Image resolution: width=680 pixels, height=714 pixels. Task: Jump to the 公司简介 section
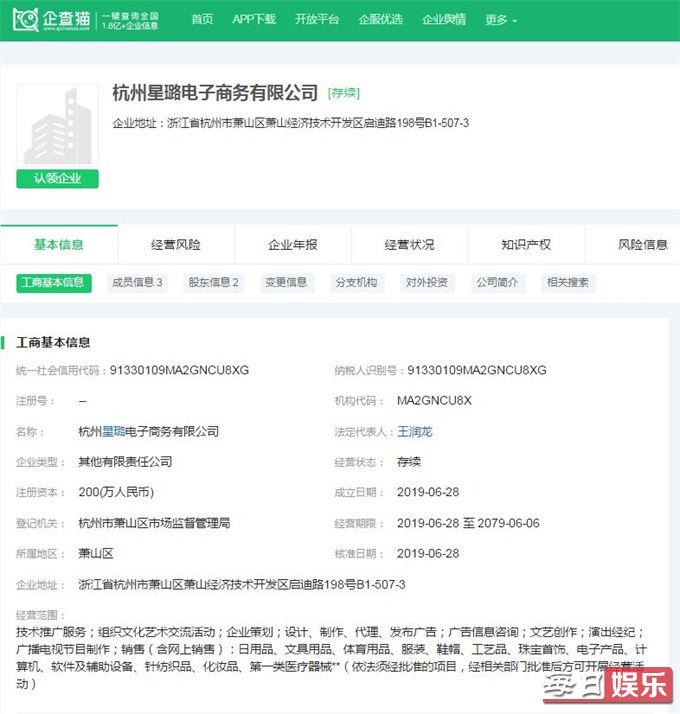(x=497, y=283)
